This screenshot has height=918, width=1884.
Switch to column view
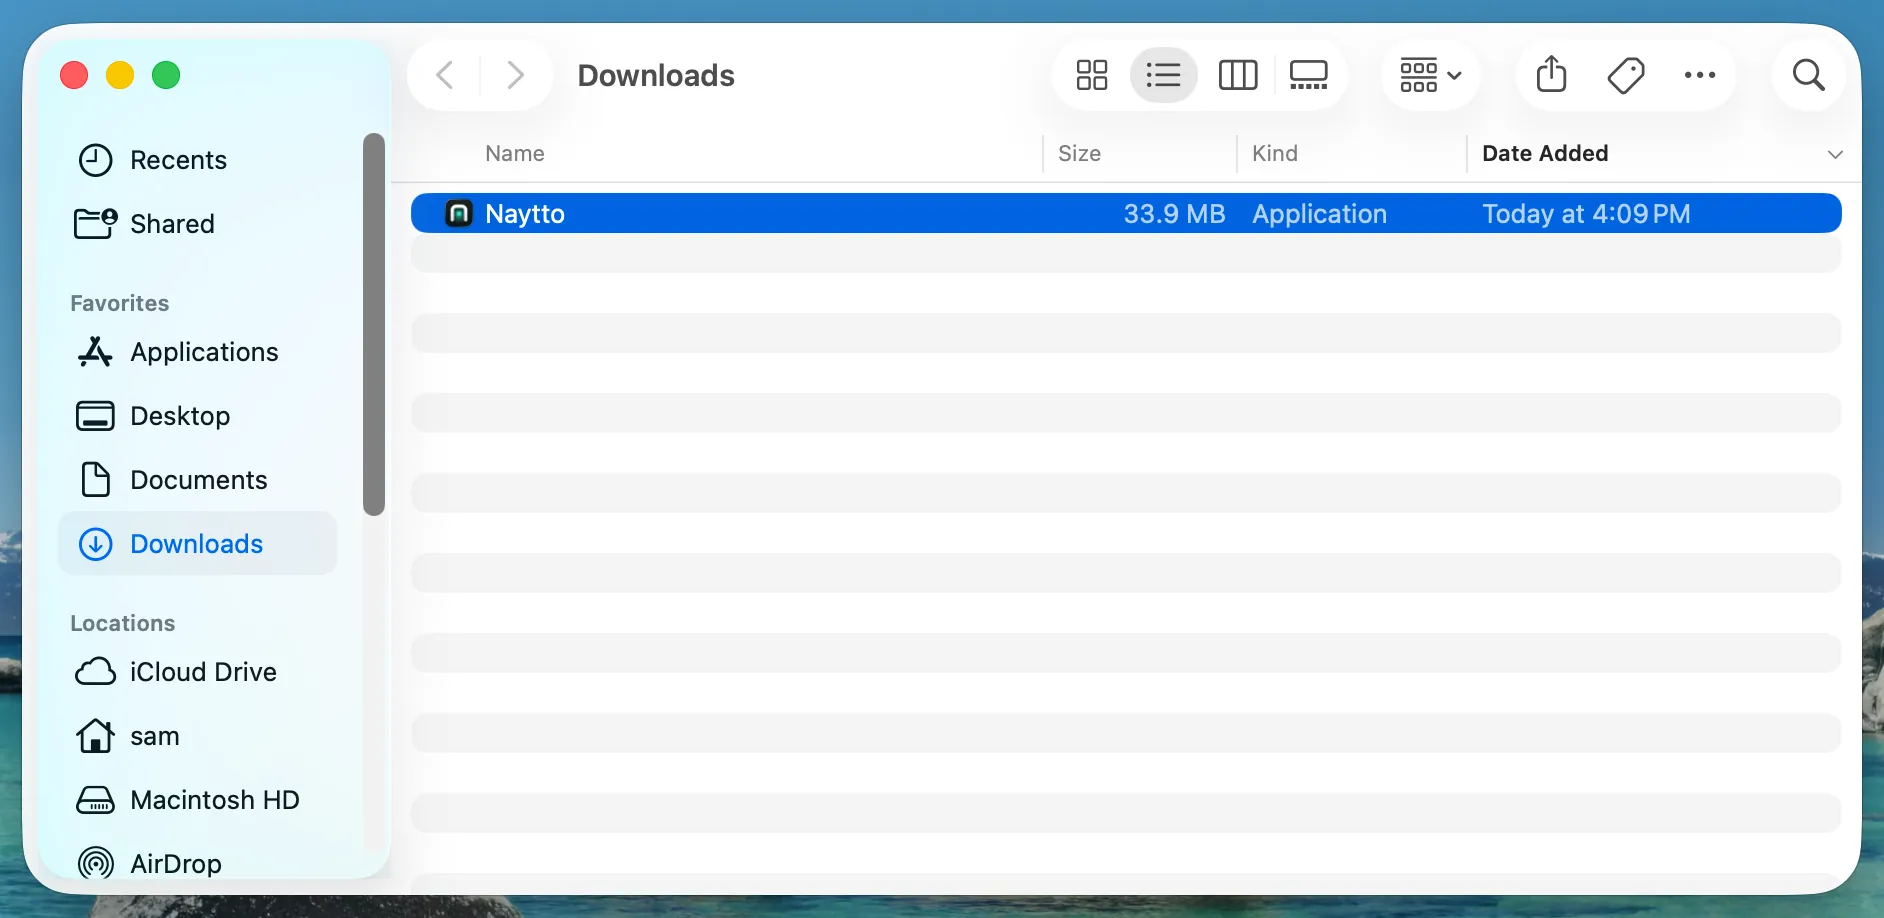tap(1238, 75)
